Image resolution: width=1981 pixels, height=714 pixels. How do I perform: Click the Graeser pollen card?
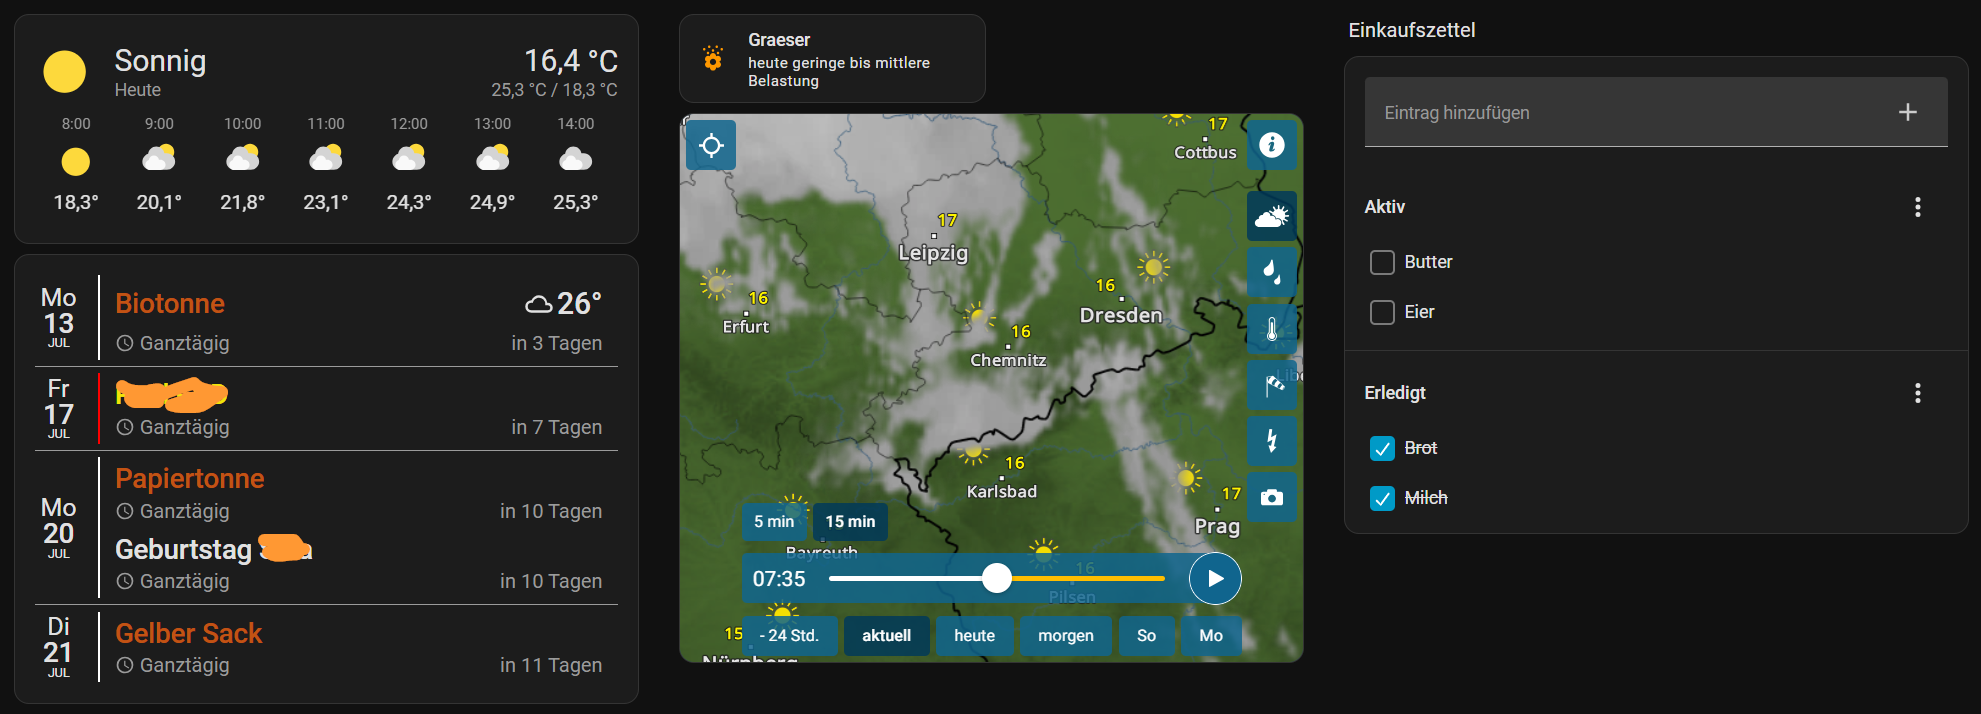(832, 58)
